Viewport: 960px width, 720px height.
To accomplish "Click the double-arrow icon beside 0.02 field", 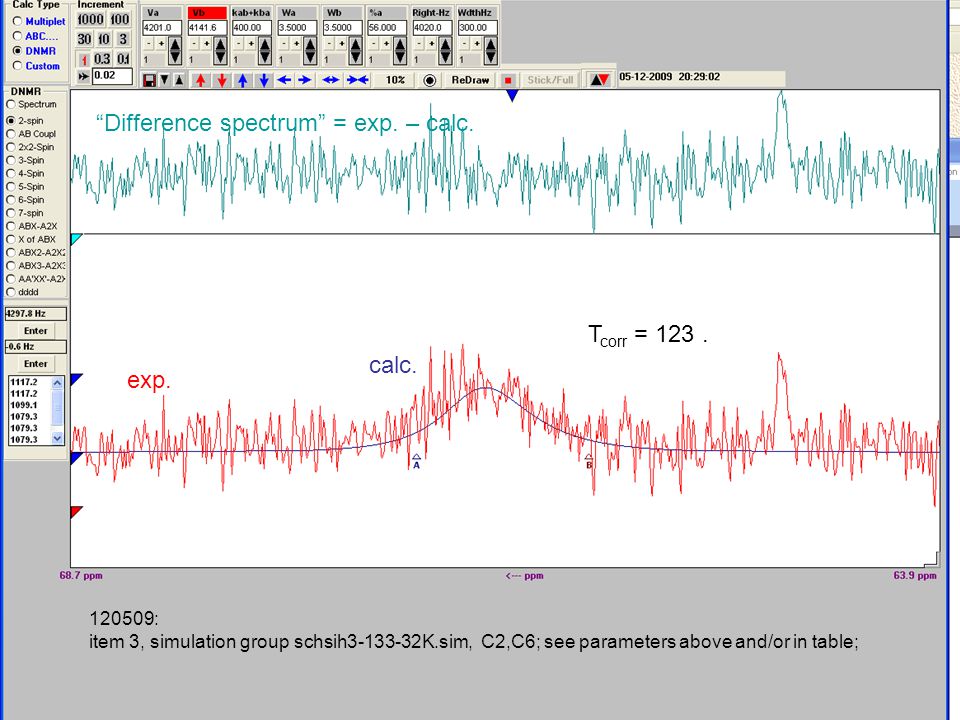I will click(x=84, y=76).
